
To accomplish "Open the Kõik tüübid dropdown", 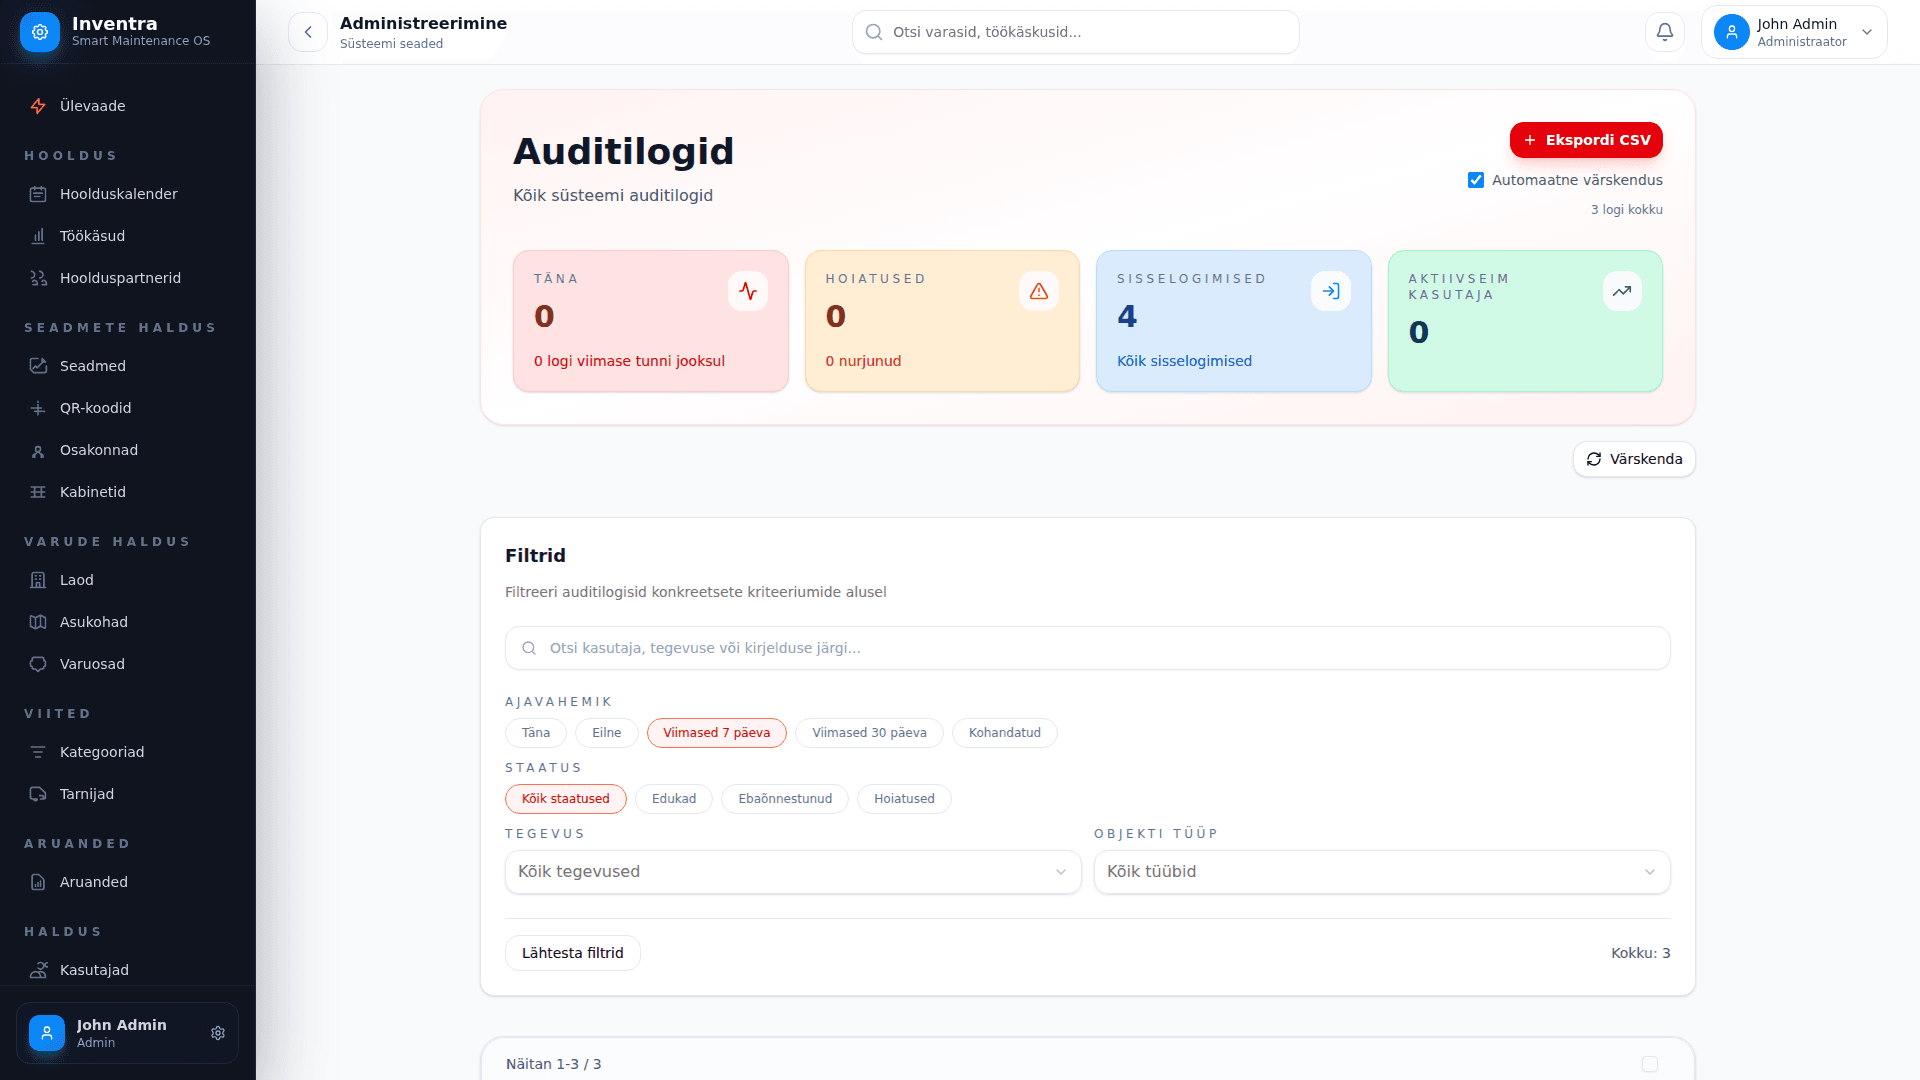I will [1381, 871].
